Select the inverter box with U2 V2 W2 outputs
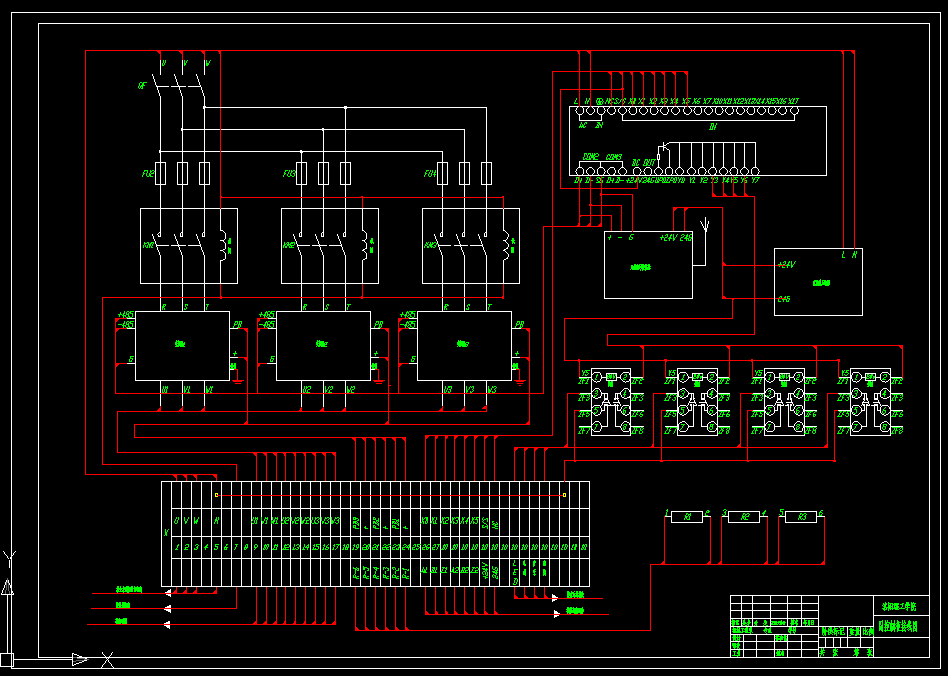This screenshot has height=676, width=948. pyautogui.click(x=323, y=346)
